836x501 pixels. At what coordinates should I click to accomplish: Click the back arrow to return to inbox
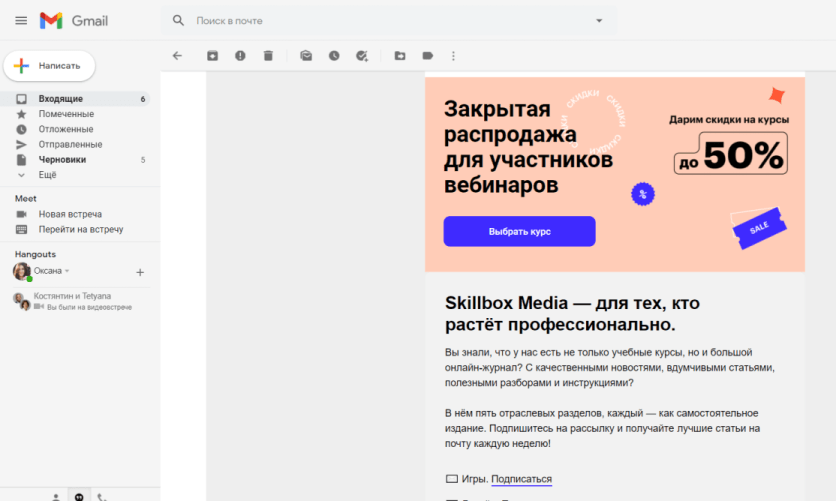tap(177, 56)
